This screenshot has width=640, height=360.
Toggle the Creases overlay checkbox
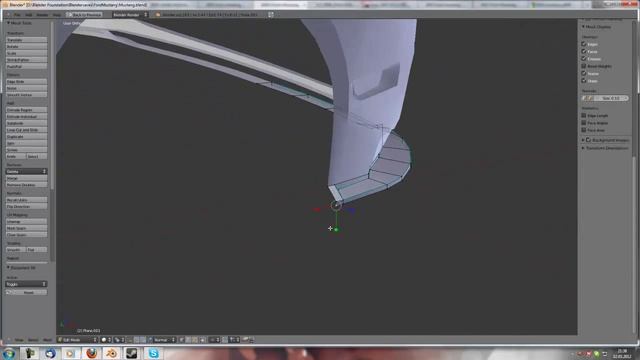(x=584, y=58)
